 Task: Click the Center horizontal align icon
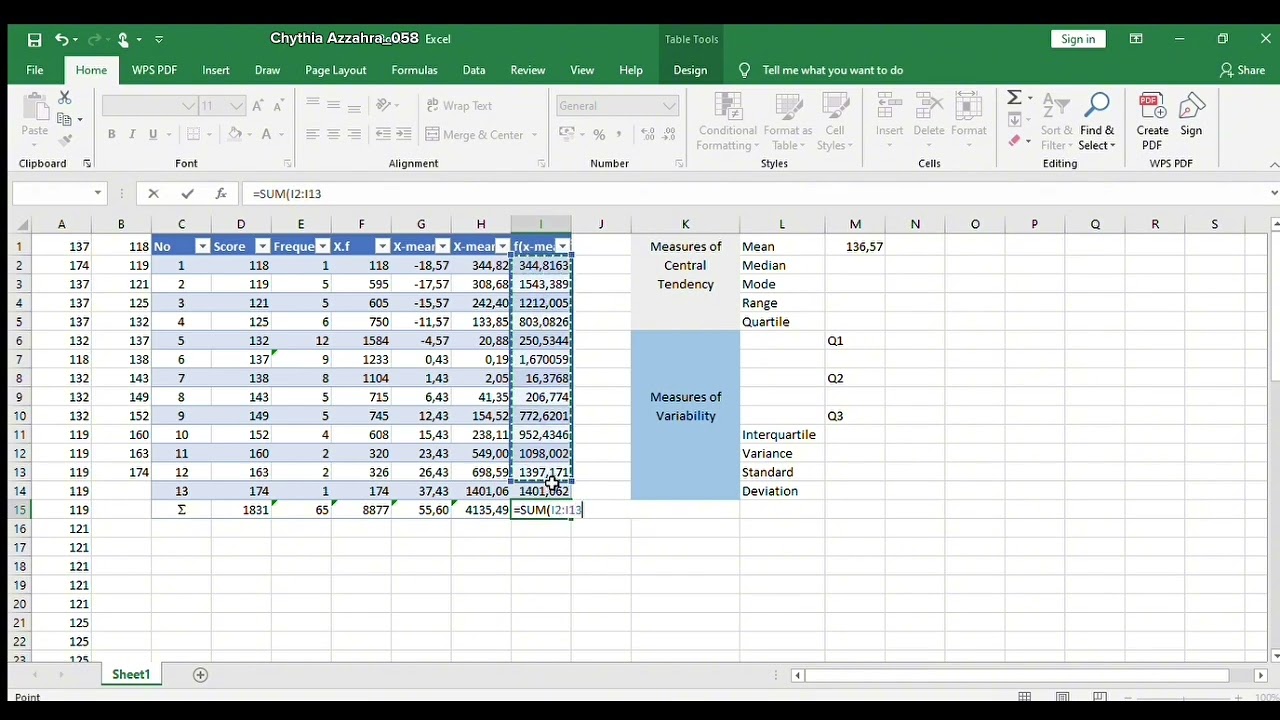point(333,134)
